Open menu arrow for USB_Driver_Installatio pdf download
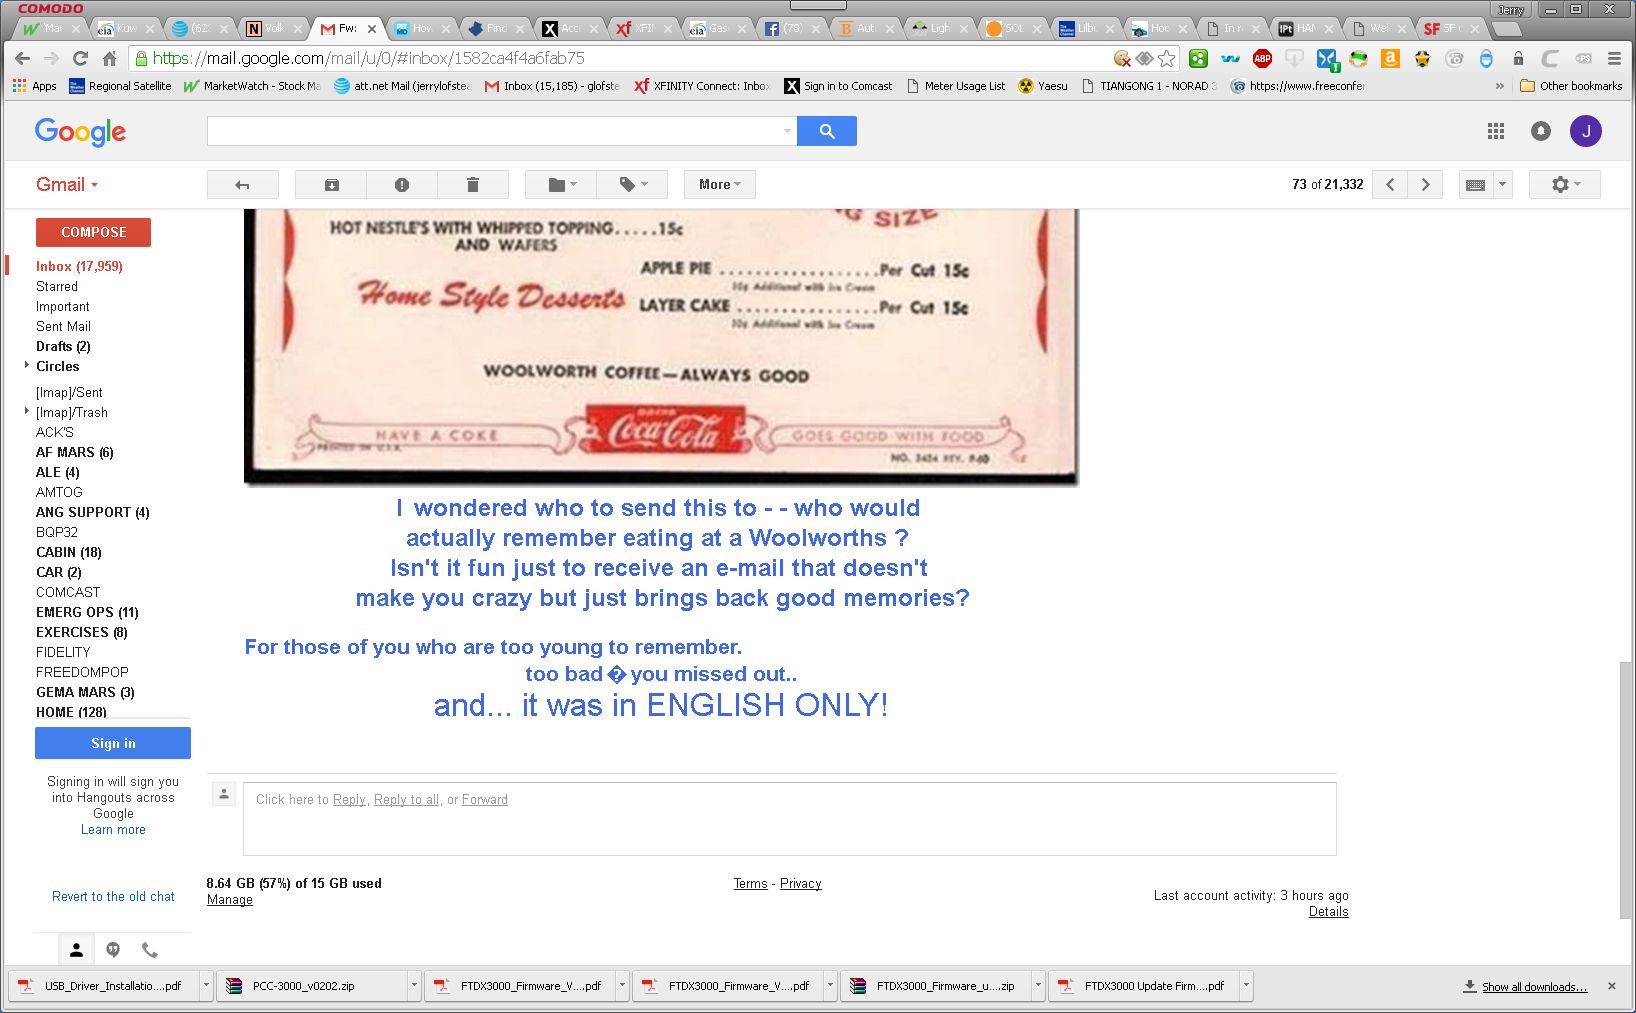1636x1013 pixels. (206, 985)
